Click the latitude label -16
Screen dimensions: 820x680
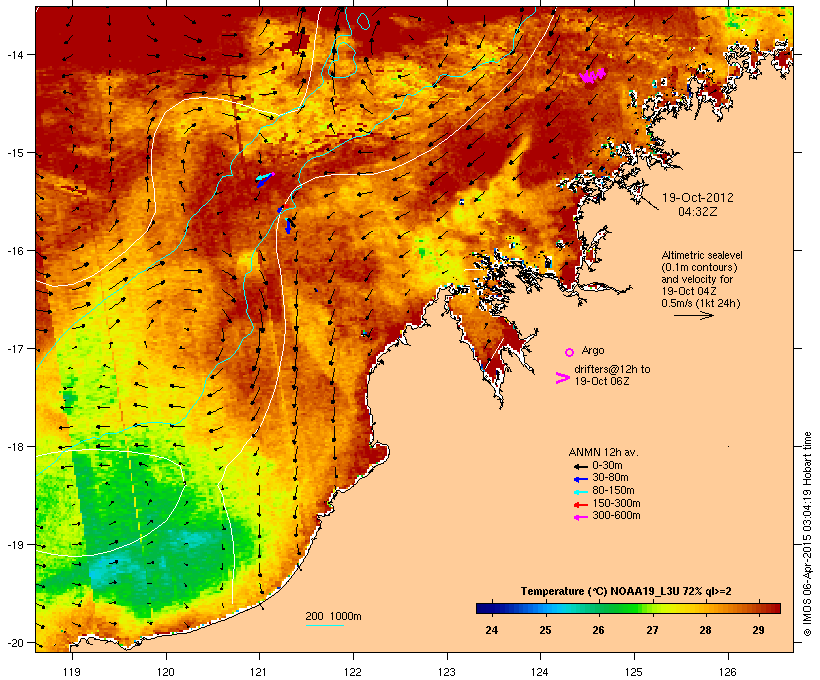(x=14, y=251)
